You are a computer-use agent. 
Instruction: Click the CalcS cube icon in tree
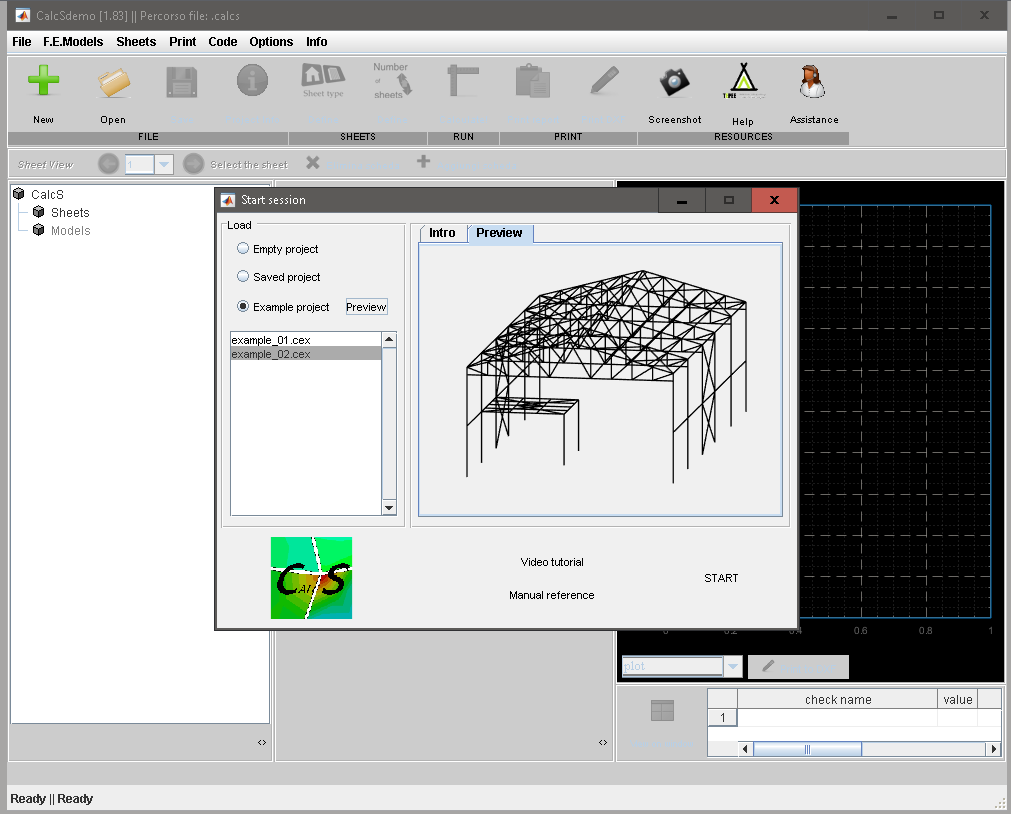click(x=19, y=194)
